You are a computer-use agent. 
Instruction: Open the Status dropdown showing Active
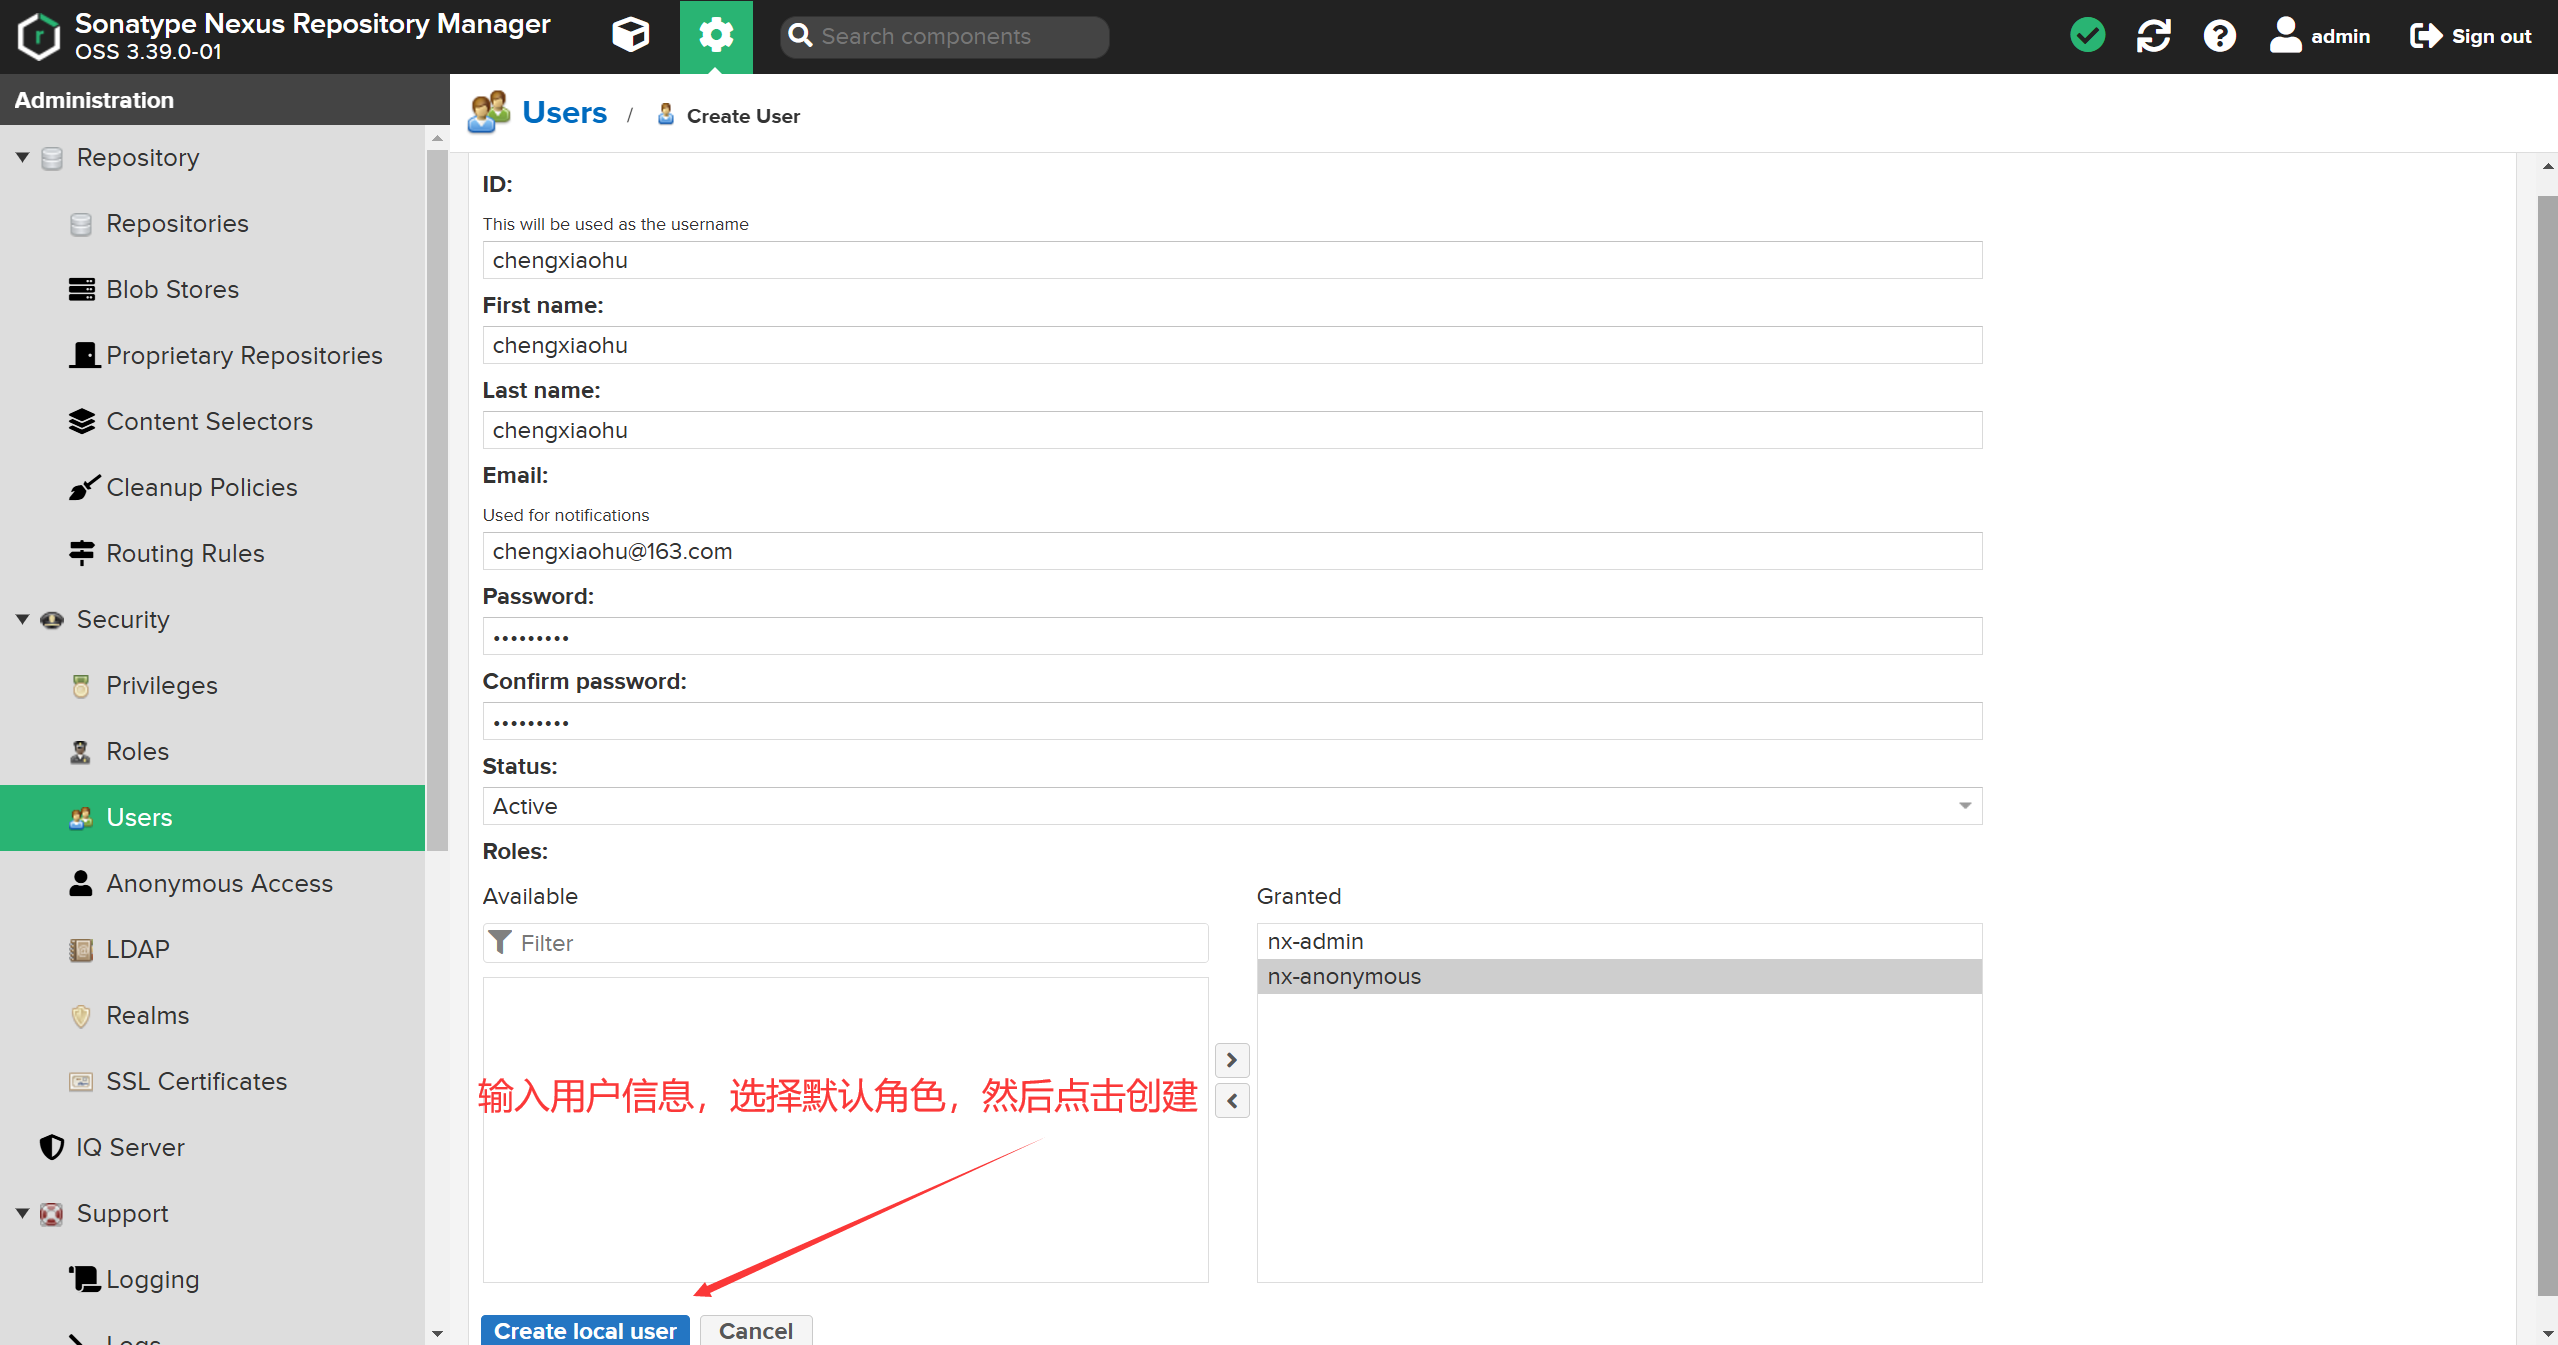[x=1231, y=806]
